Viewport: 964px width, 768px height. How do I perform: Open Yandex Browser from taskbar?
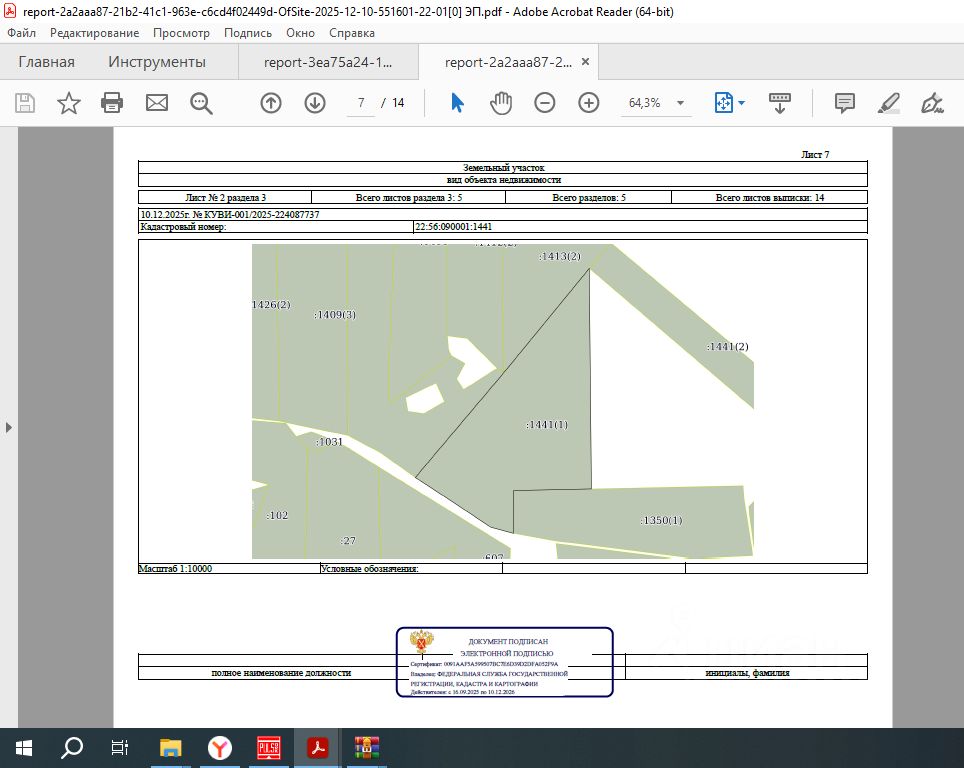(x=220, y=748)
